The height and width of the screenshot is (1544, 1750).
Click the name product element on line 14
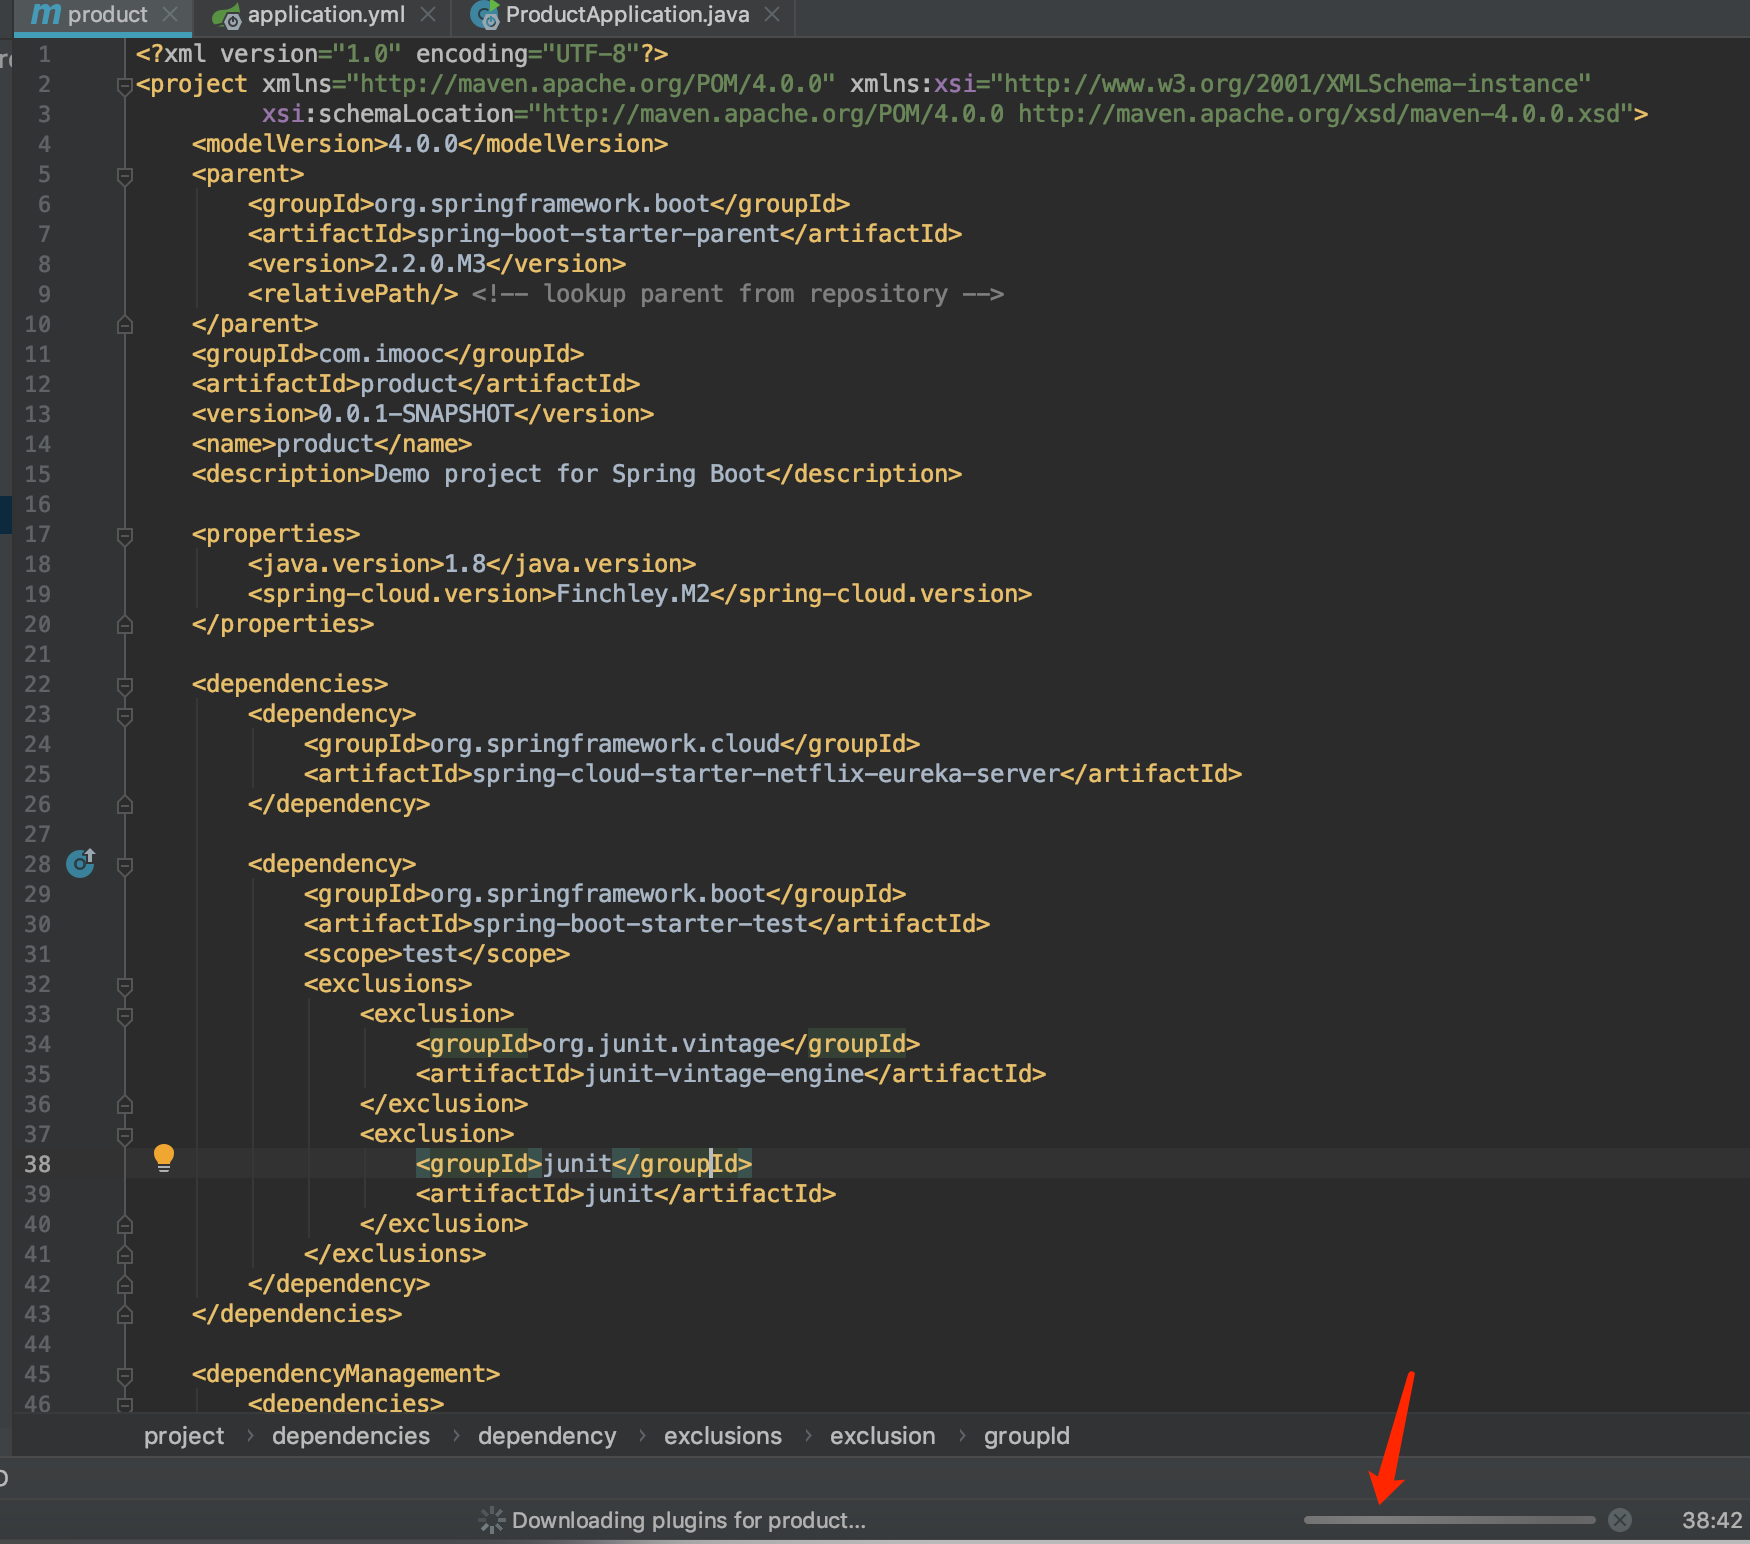tap(332, 444)
